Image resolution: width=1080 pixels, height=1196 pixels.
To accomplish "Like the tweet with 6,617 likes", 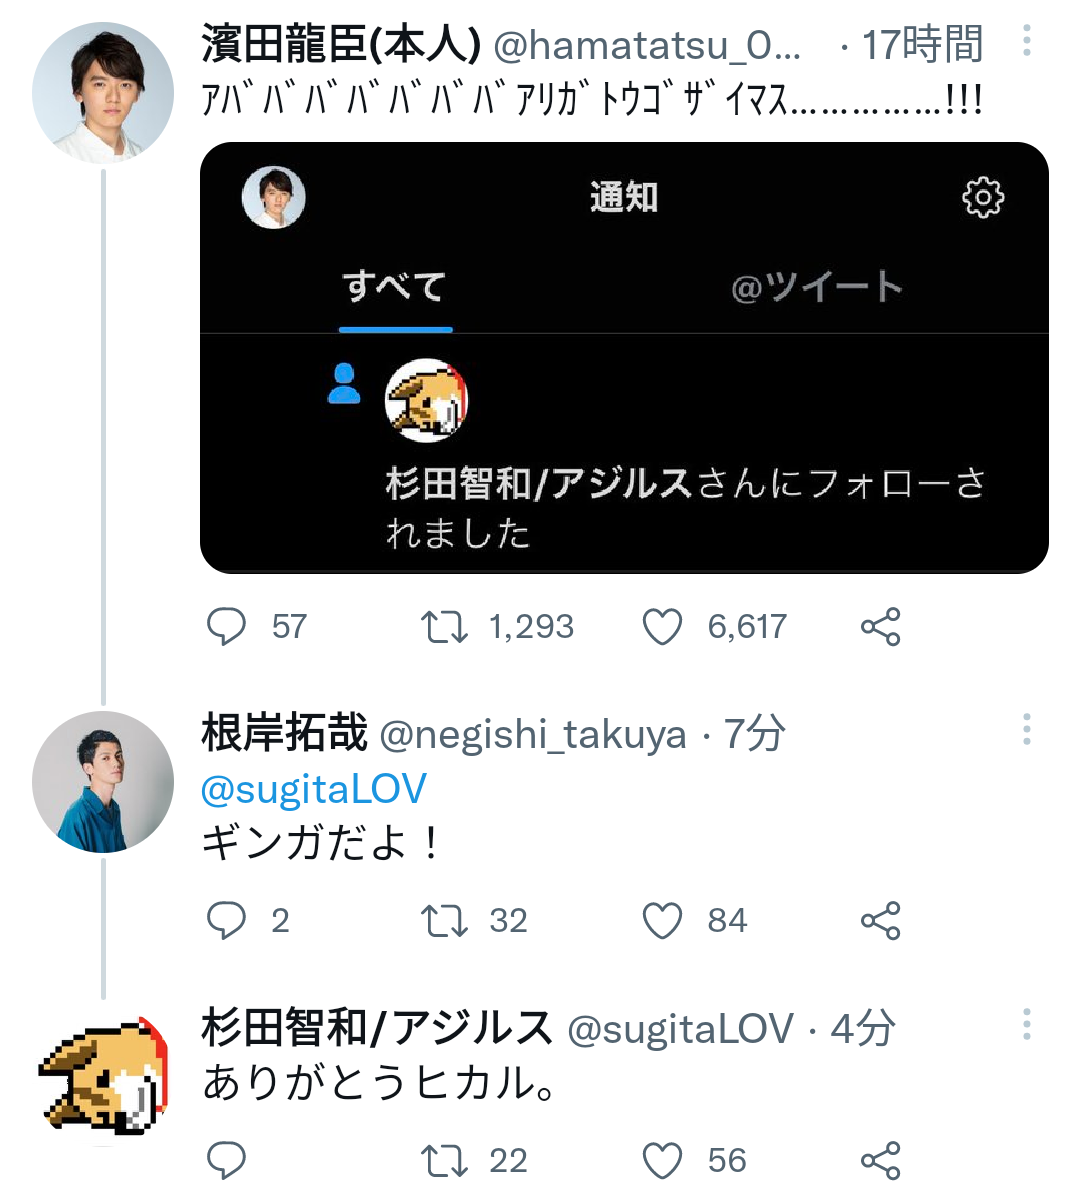I will coord(662,627).
